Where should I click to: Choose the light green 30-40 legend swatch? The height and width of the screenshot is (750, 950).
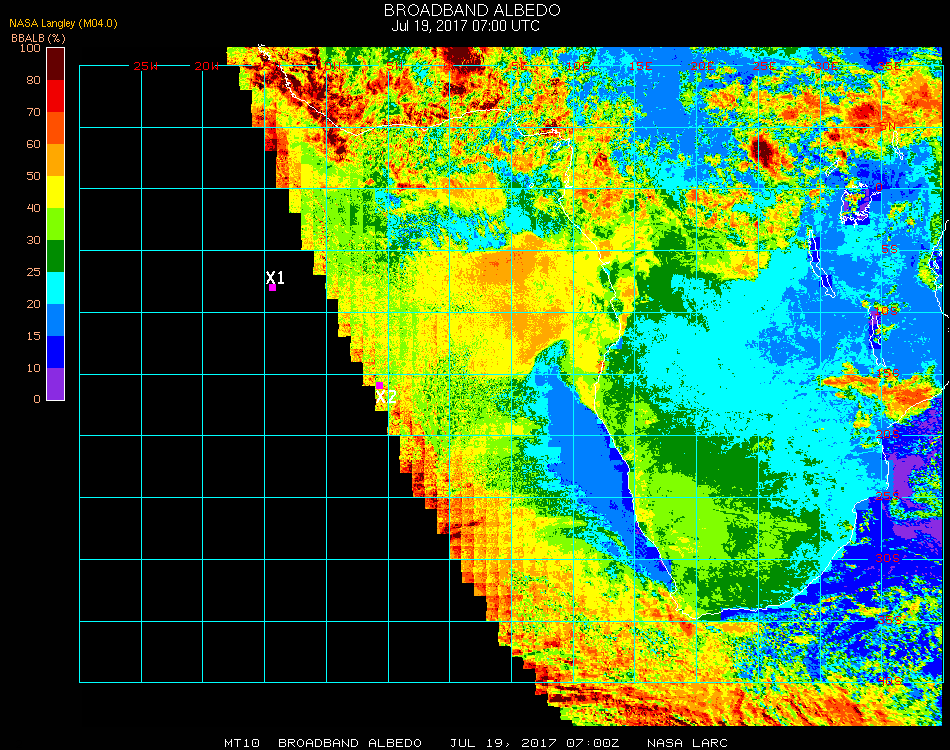coord(56,224)
